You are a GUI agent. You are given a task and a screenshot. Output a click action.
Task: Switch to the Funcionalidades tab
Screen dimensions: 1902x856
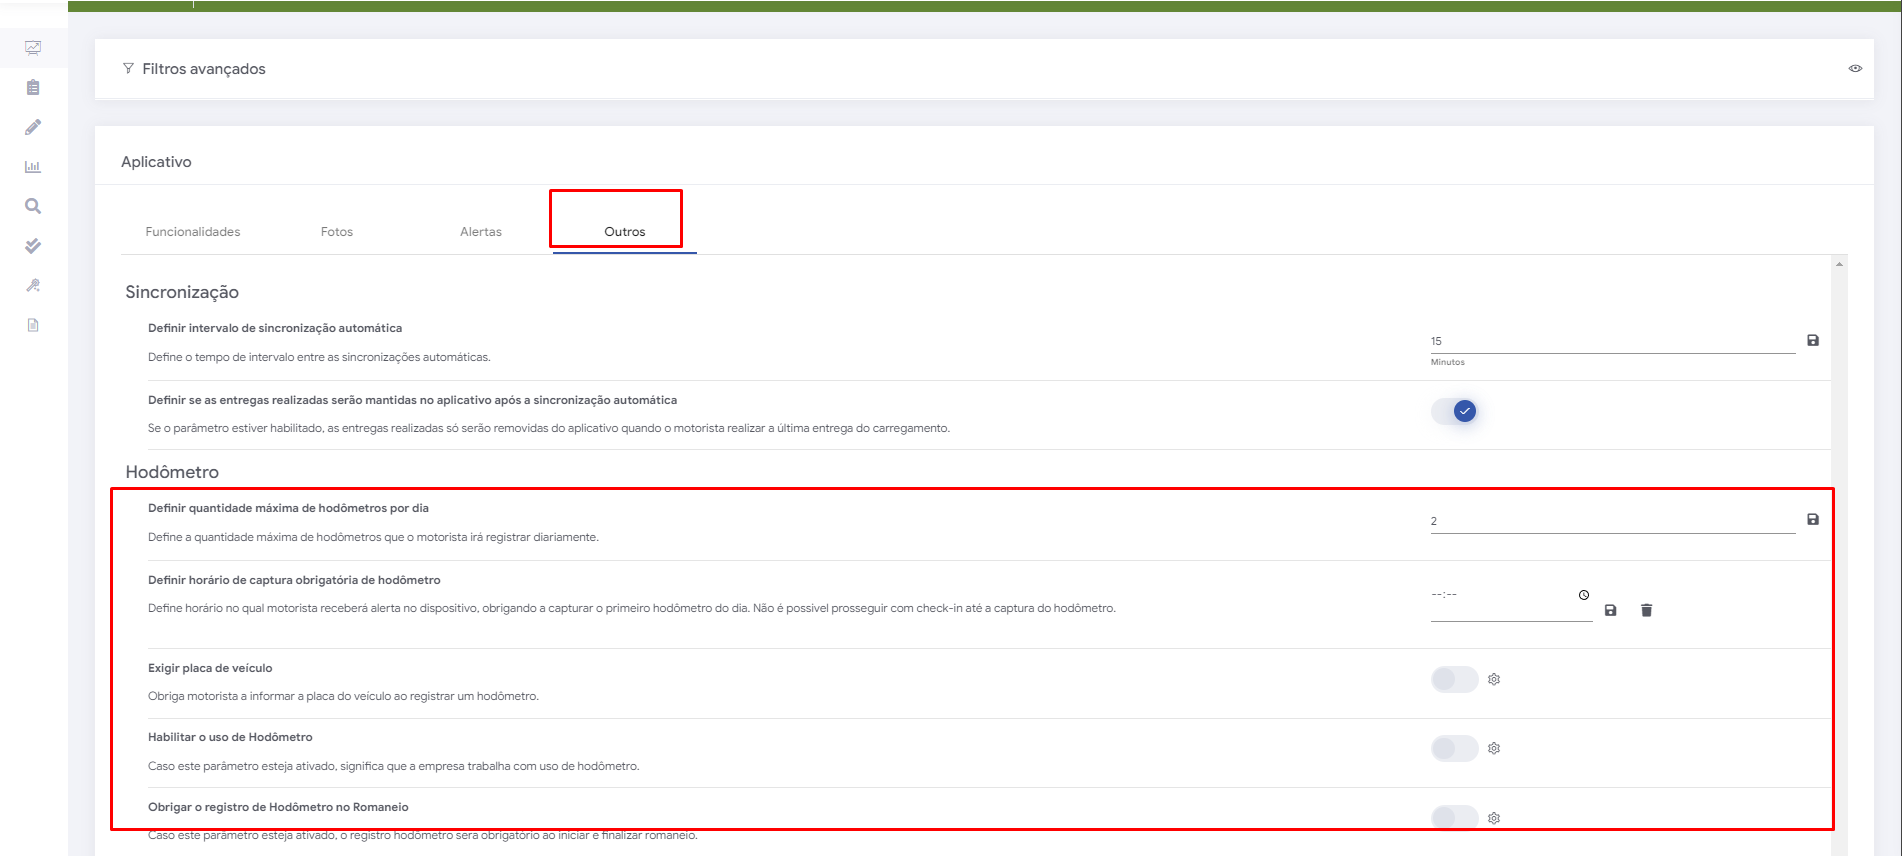(193, 232)
